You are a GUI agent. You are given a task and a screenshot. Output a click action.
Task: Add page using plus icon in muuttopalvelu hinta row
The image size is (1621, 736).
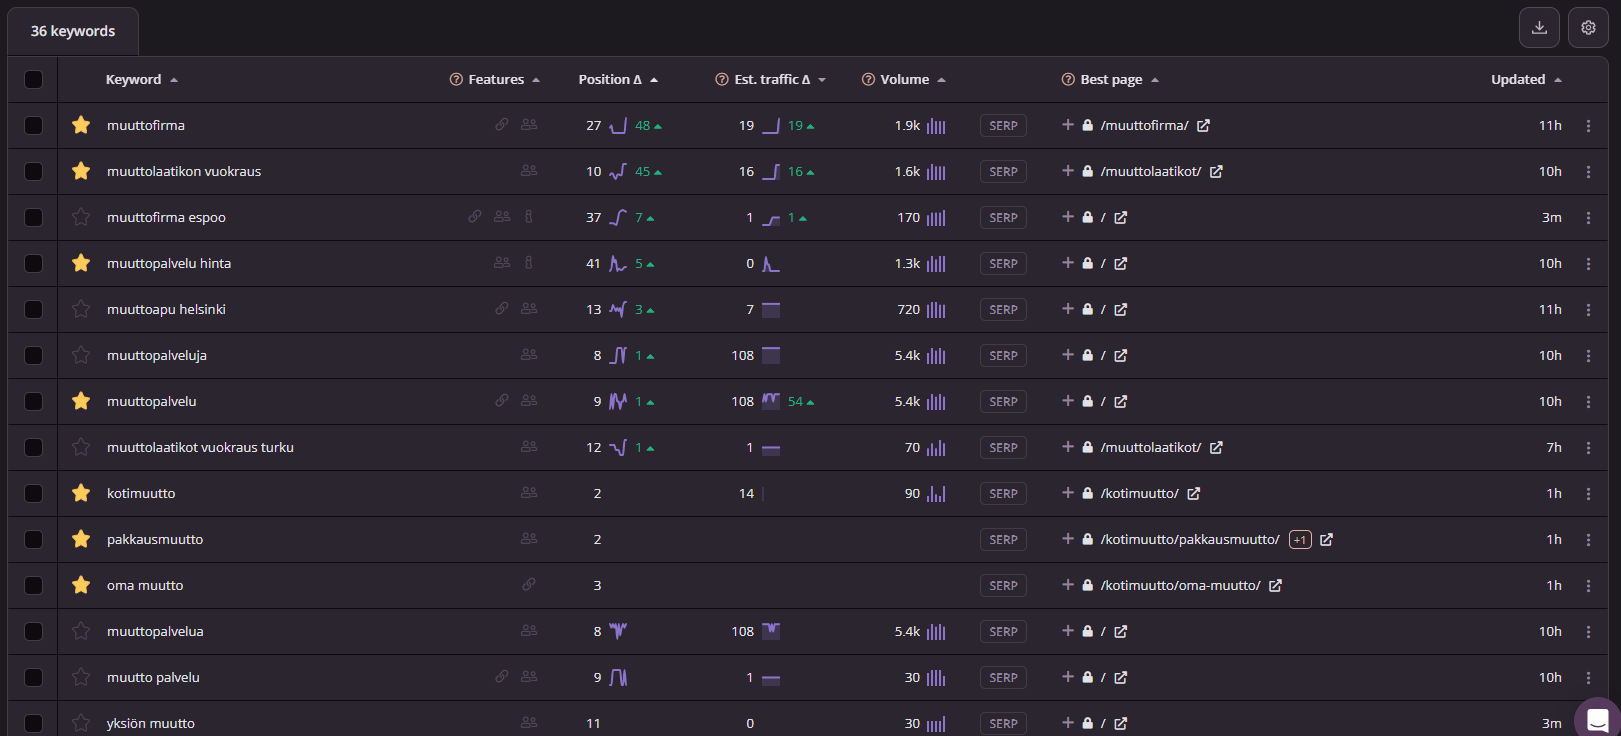point(1068,263)
